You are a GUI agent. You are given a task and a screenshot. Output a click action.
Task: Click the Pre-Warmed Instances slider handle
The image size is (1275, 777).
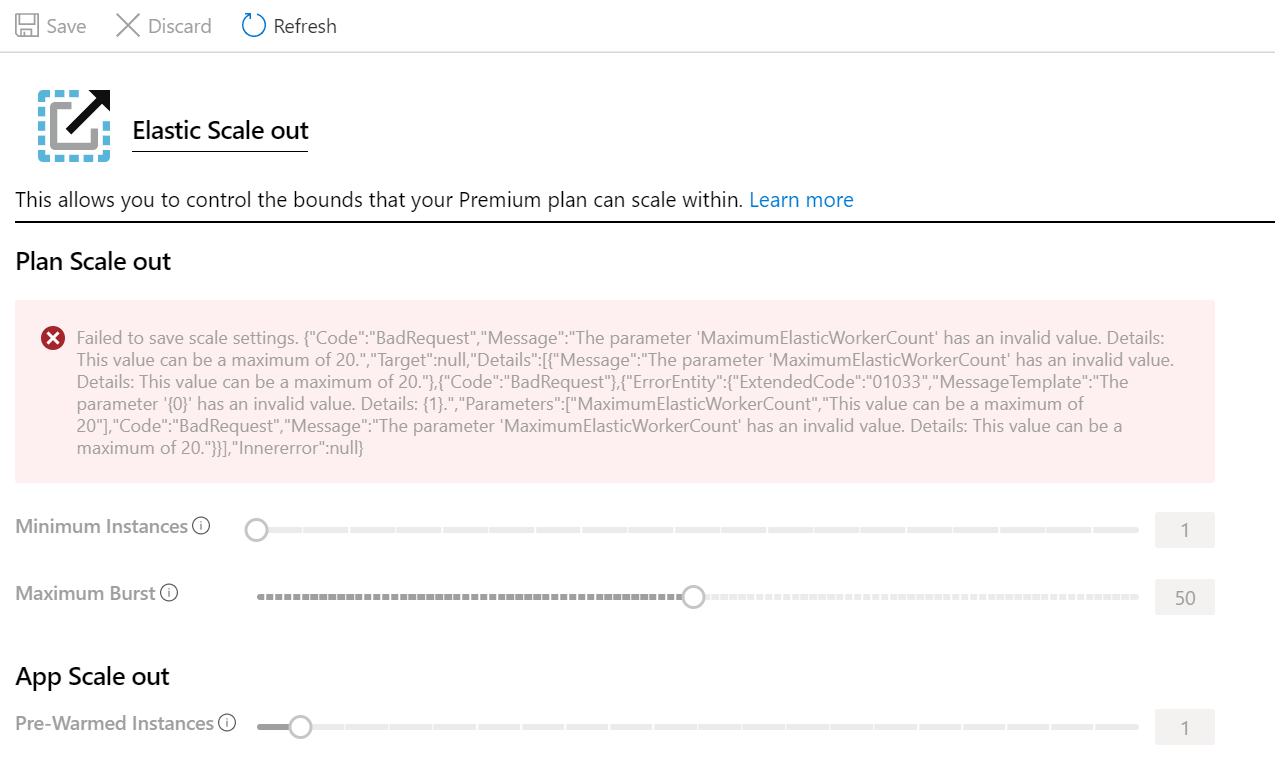pyautogui.click(x=299, y=726)
